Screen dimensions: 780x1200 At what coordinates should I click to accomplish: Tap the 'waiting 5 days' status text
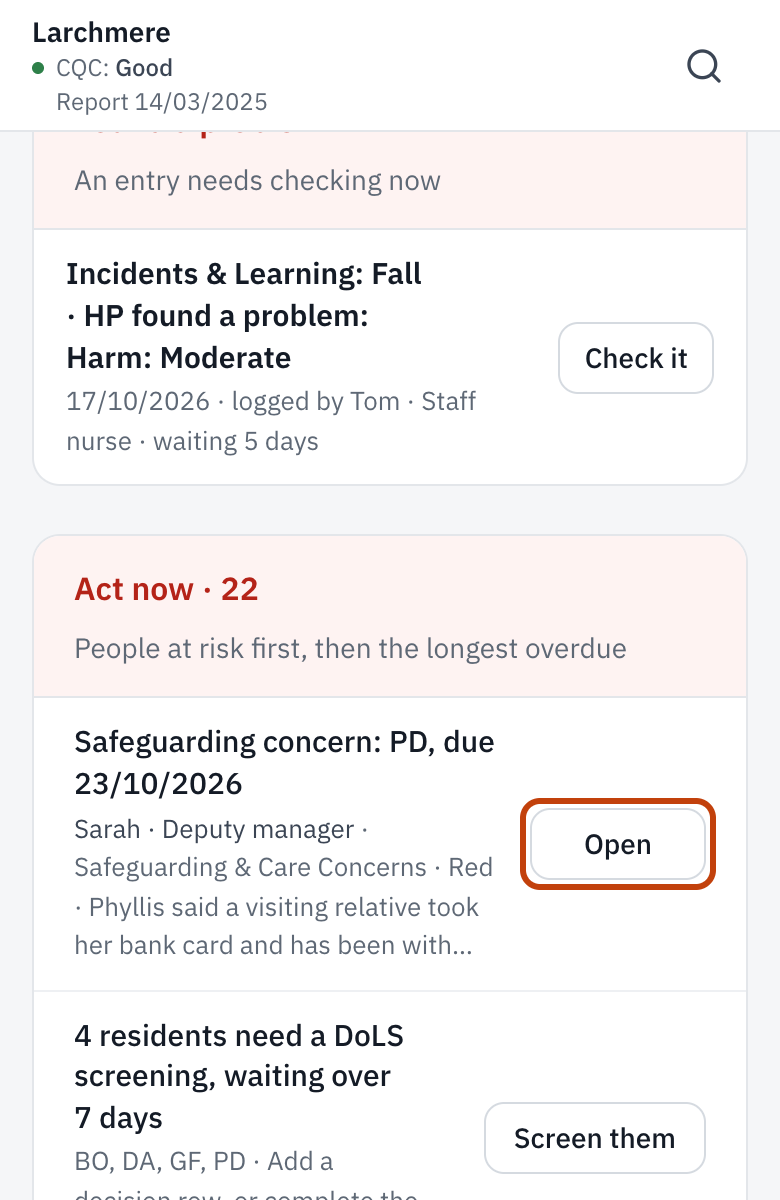(x=236, y=442)
